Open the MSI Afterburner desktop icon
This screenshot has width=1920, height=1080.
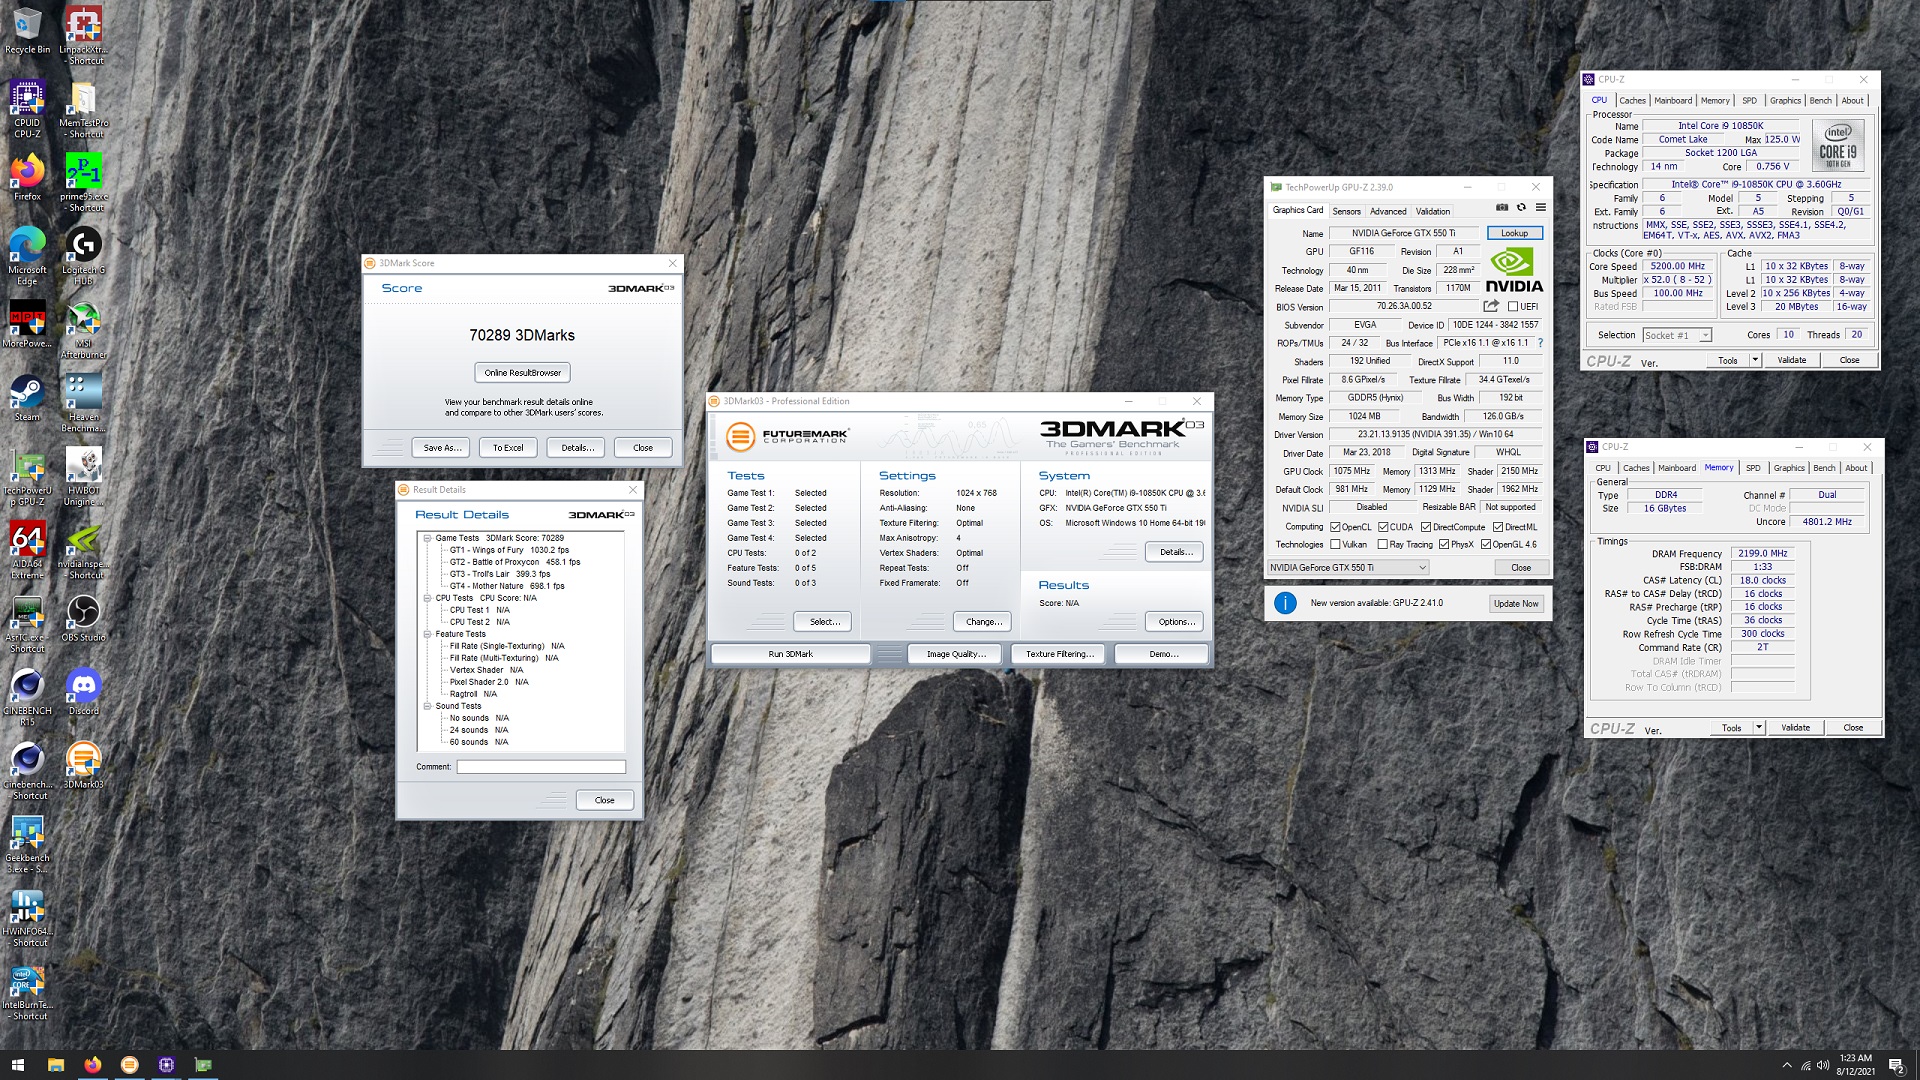[x=84, y=330]
